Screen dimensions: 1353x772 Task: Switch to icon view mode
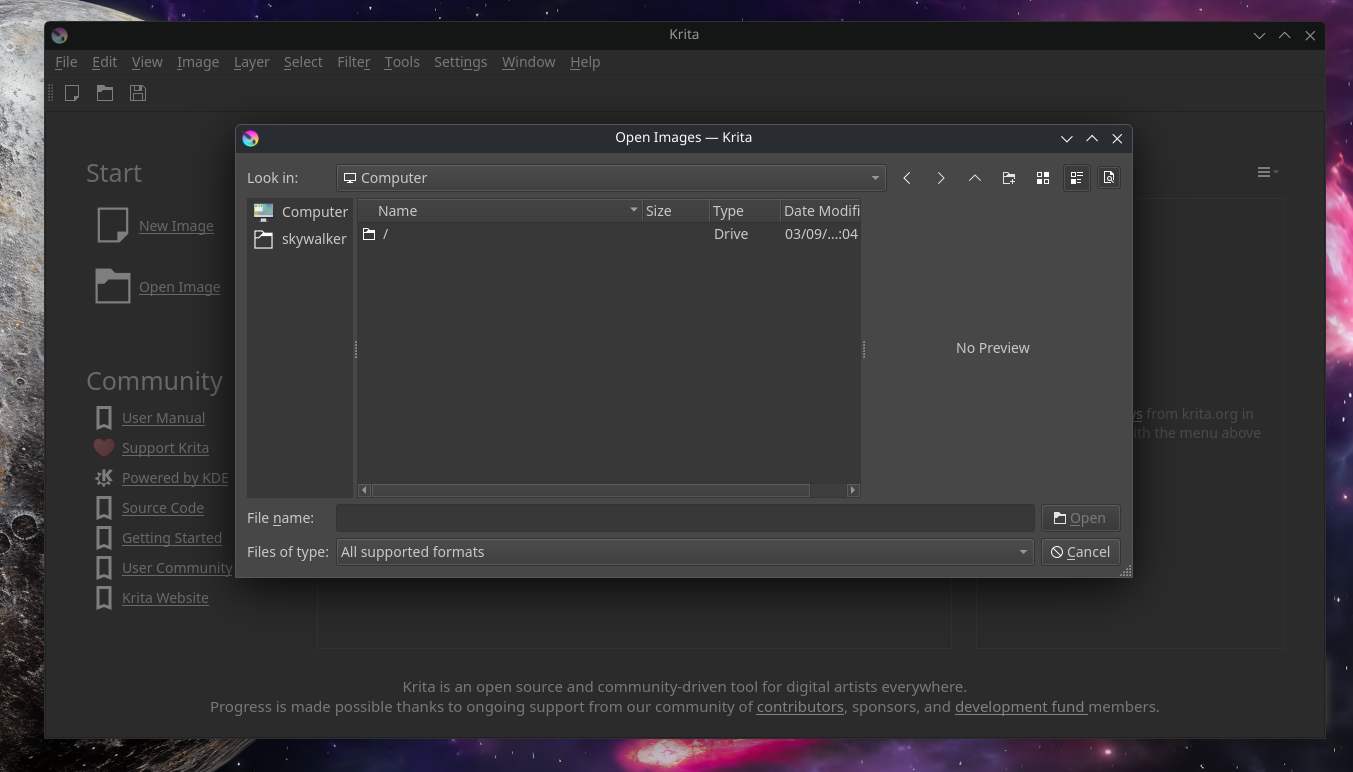[x=1043, y=178]
